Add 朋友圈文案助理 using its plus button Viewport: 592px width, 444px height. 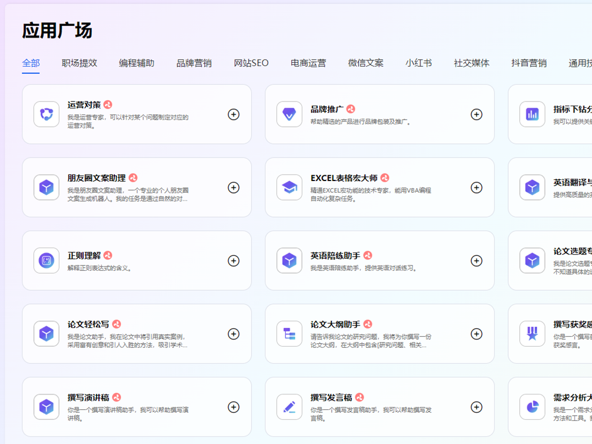(x=234, y=188)
